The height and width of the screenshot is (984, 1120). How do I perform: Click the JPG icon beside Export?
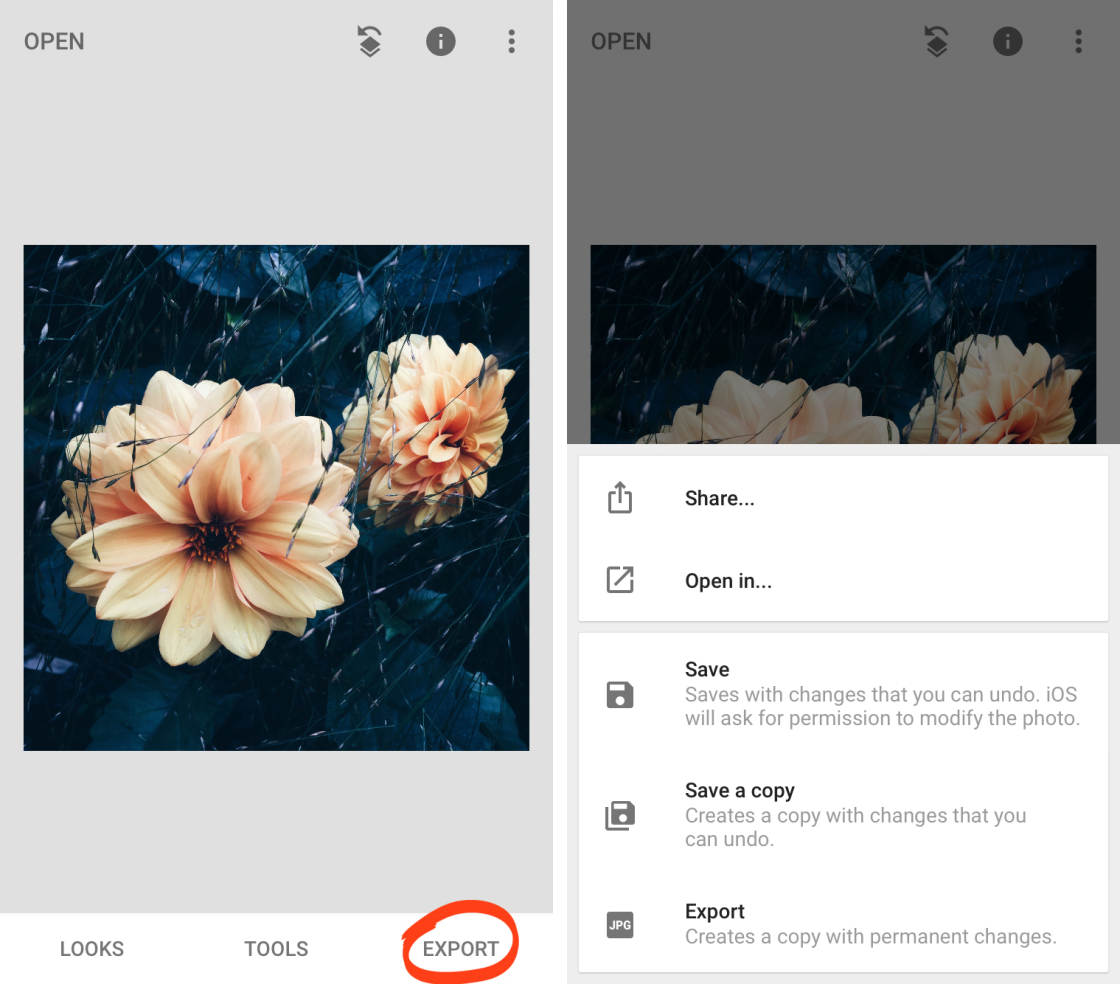coord(620,925)
